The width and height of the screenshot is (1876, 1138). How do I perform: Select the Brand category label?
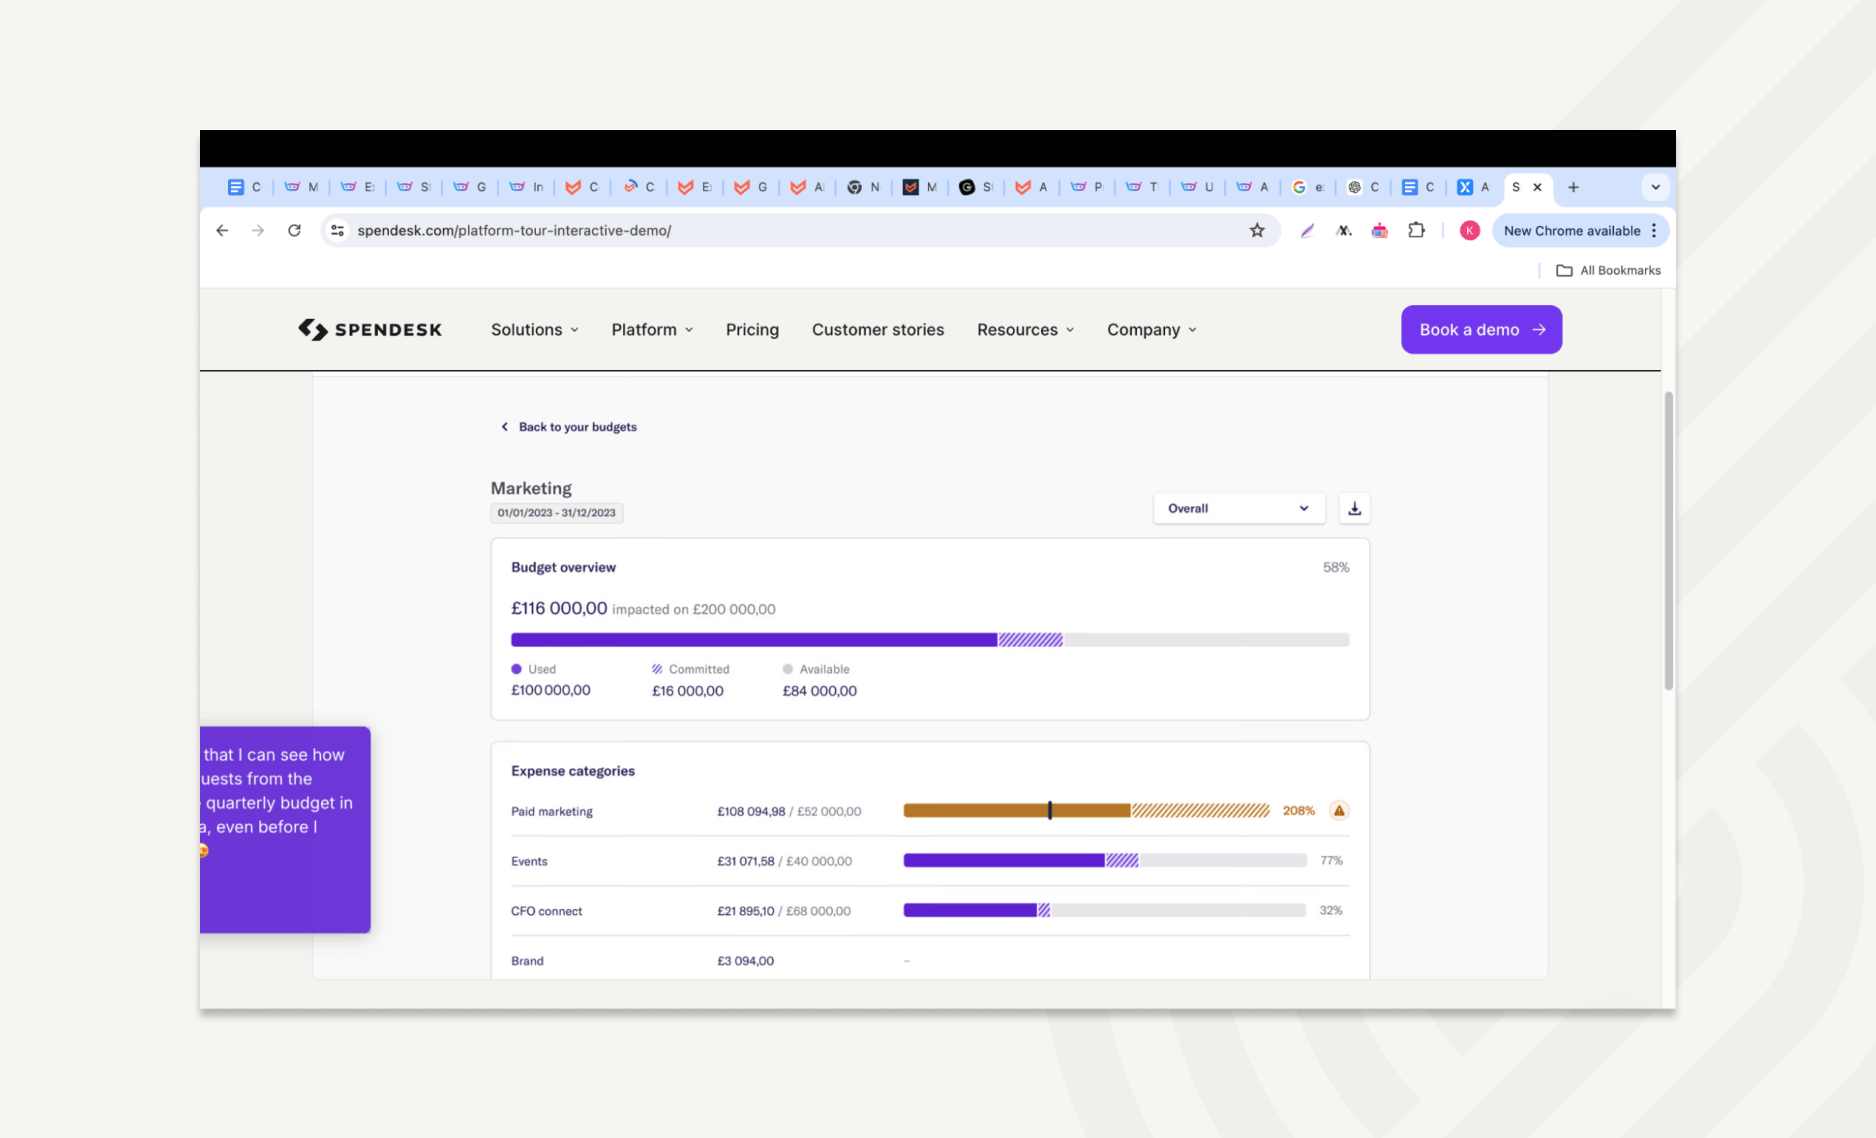527,961
